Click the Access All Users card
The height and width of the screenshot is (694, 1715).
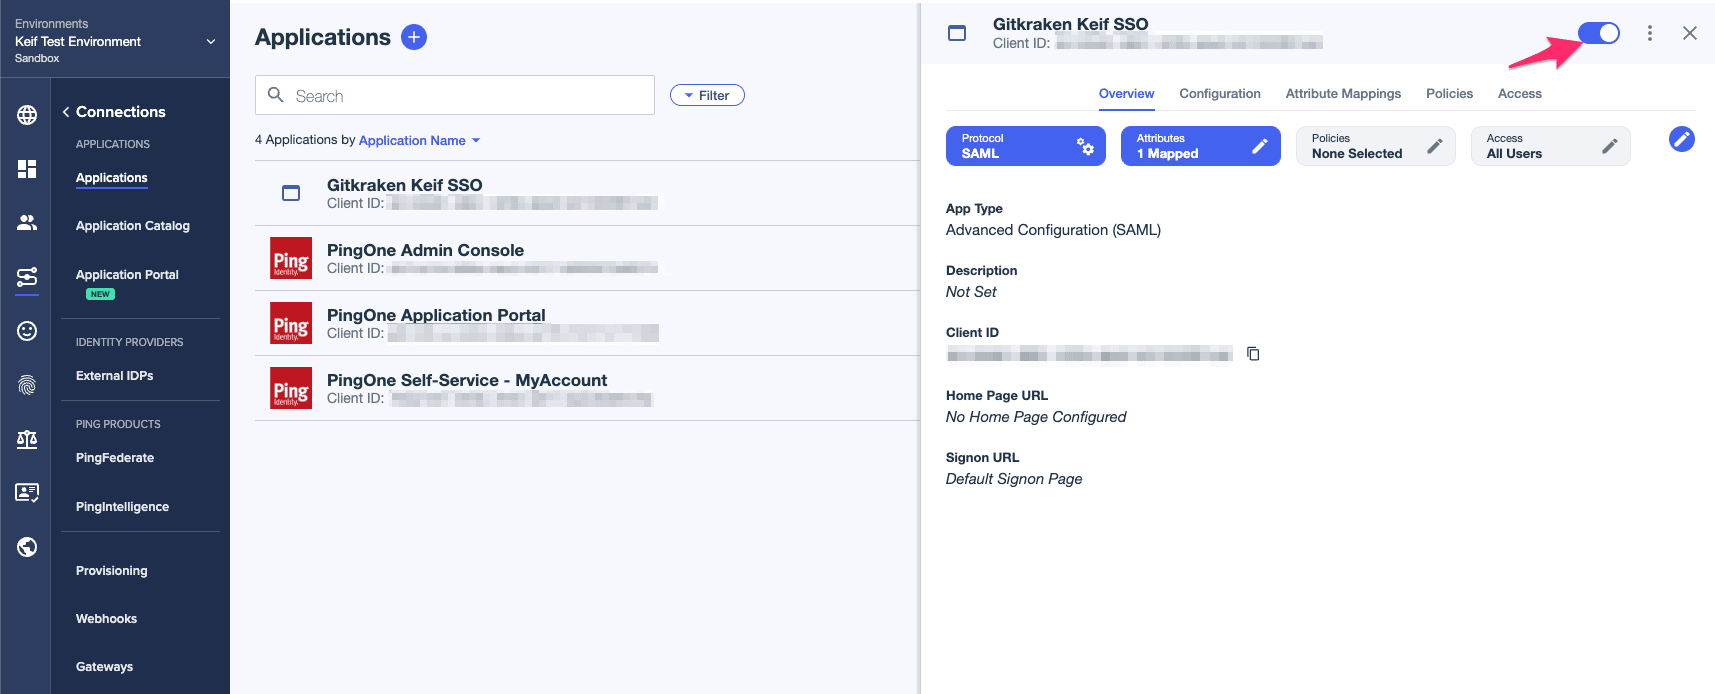pos(1551,146)
